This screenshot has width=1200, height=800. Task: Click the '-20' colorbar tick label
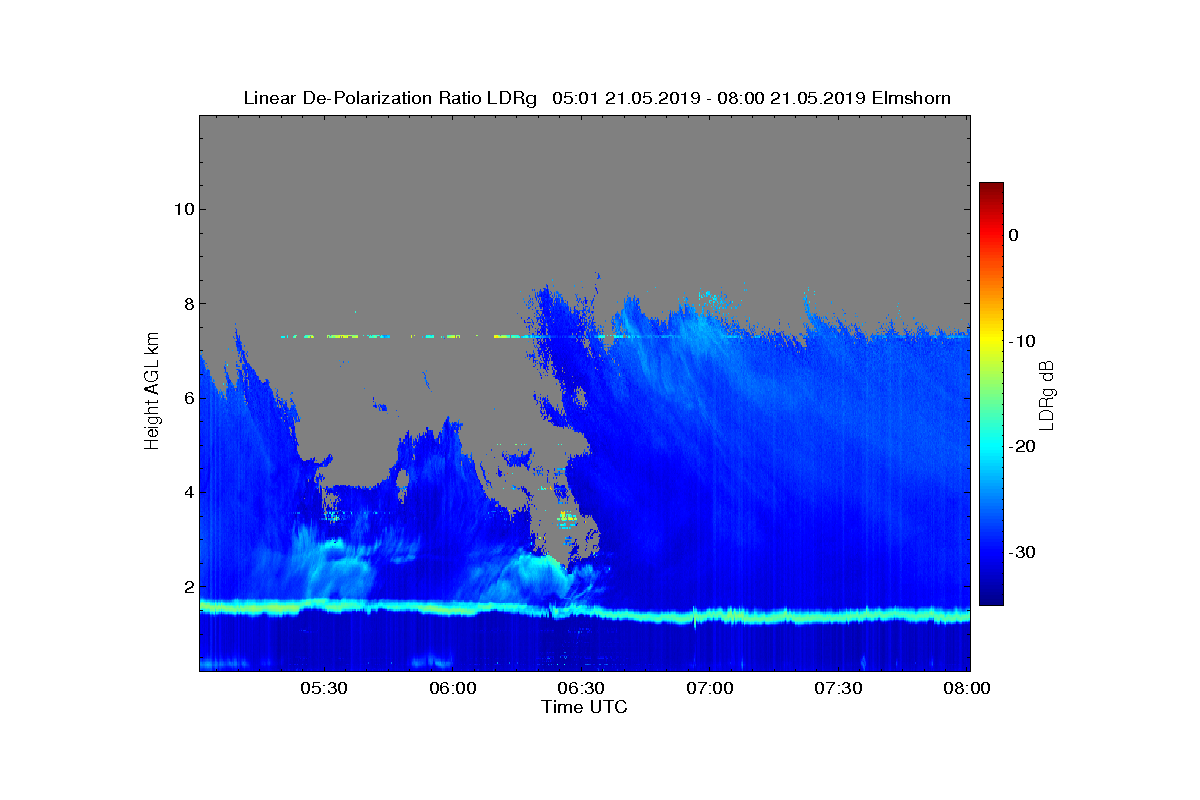click(x=1021, y=447)
